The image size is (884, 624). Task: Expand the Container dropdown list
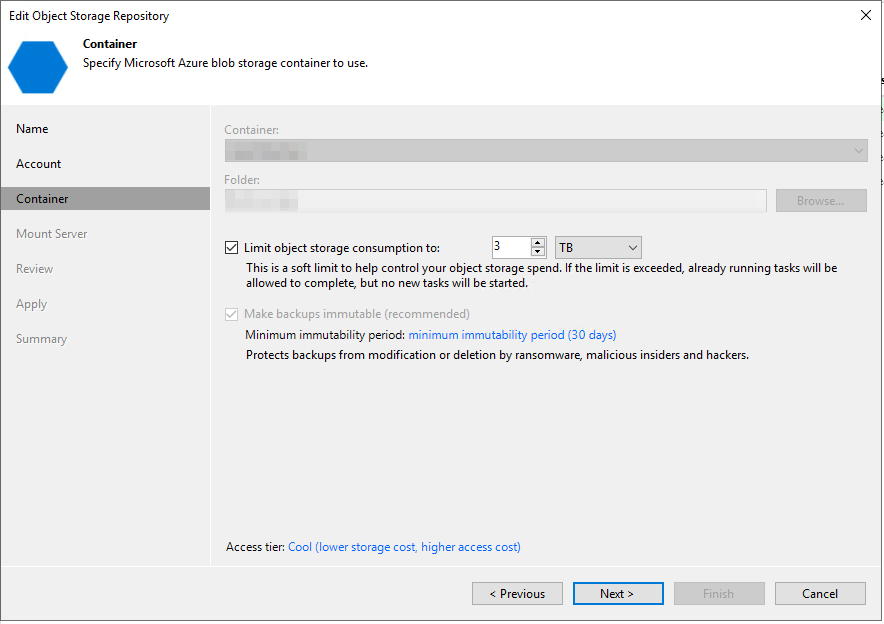tap(858, 151)
